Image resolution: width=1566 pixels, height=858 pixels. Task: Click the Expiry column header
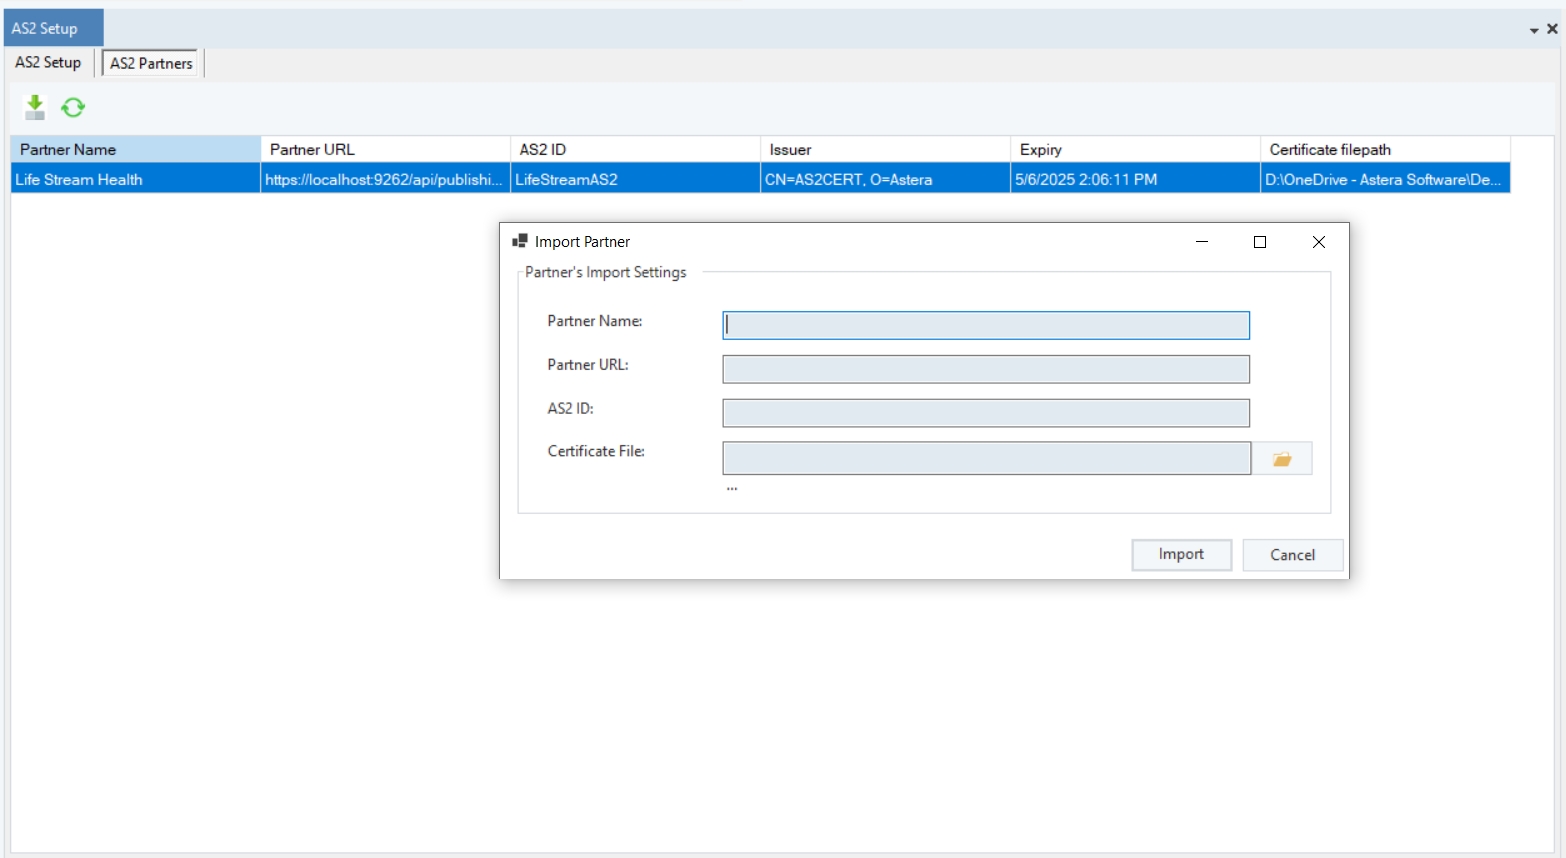tap(1134, 149)
